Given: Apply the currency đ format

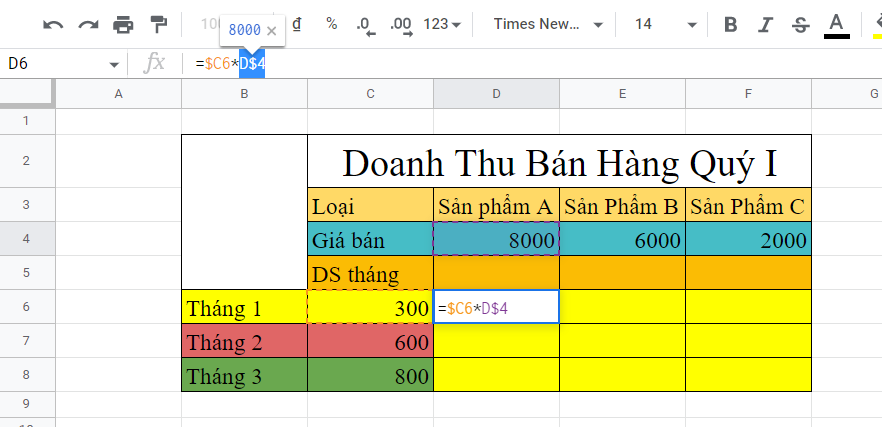Looking at the screenshot, I should [x=296, y=24].
